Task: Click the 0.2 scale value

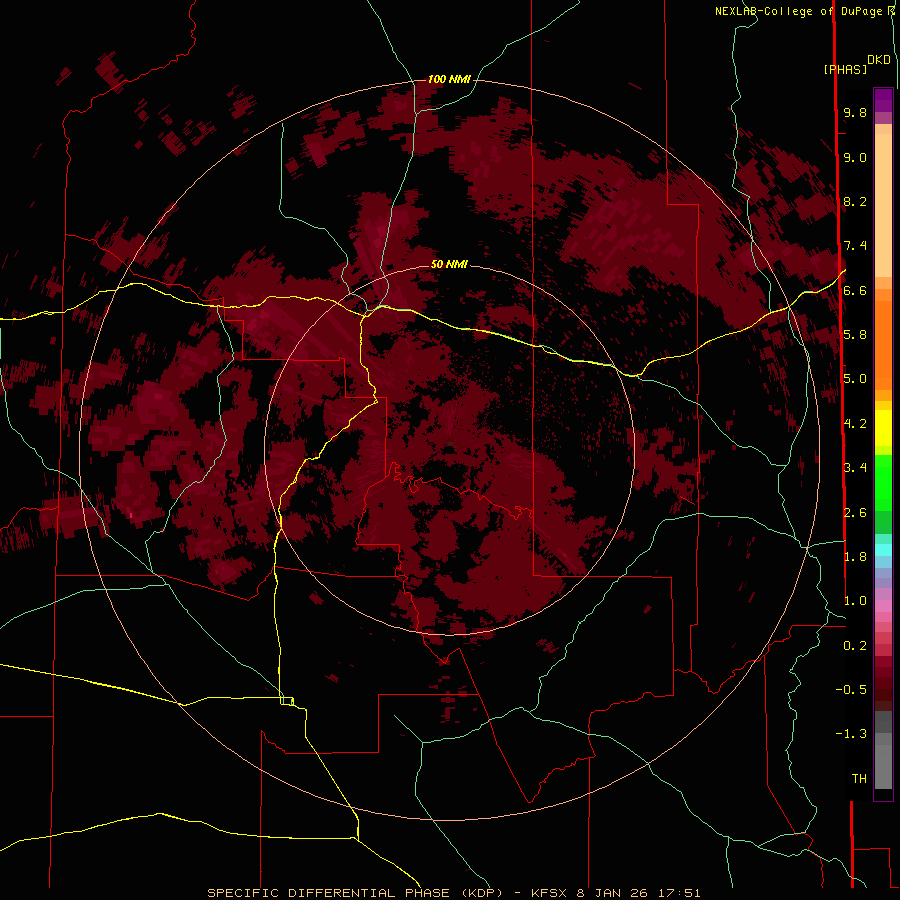Action: [855, 645]
